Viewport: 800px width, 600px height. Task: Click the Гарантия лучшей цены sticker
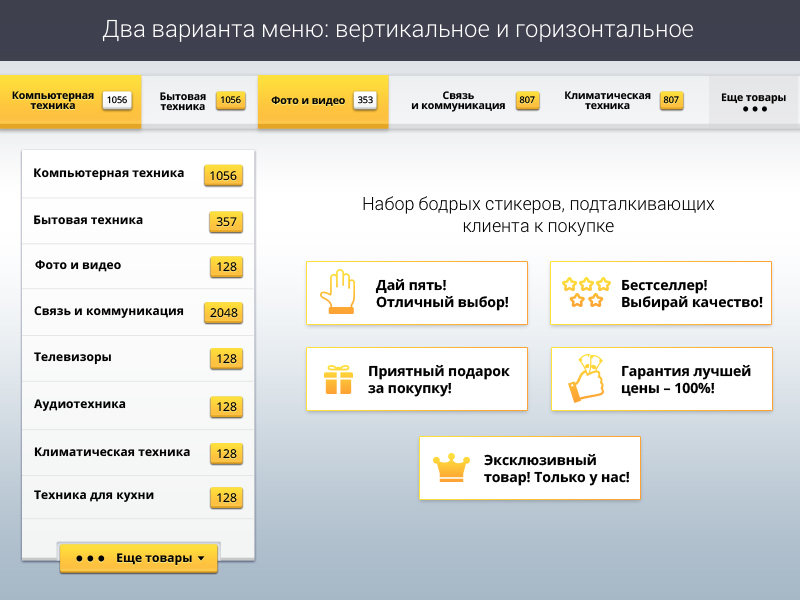point(662,379)
